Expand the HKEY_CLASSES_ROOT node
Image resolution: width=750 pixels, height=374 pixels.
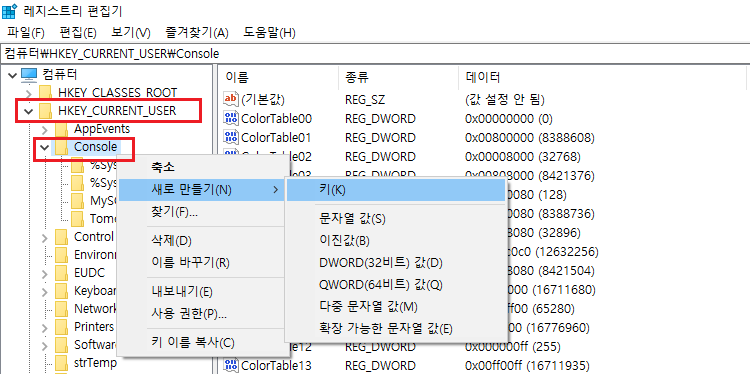click(x=29, y=93)
